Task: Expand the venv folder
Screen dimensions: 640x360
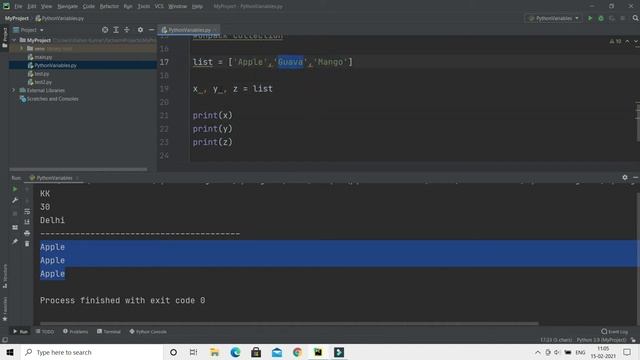Action: pos(22,49)
